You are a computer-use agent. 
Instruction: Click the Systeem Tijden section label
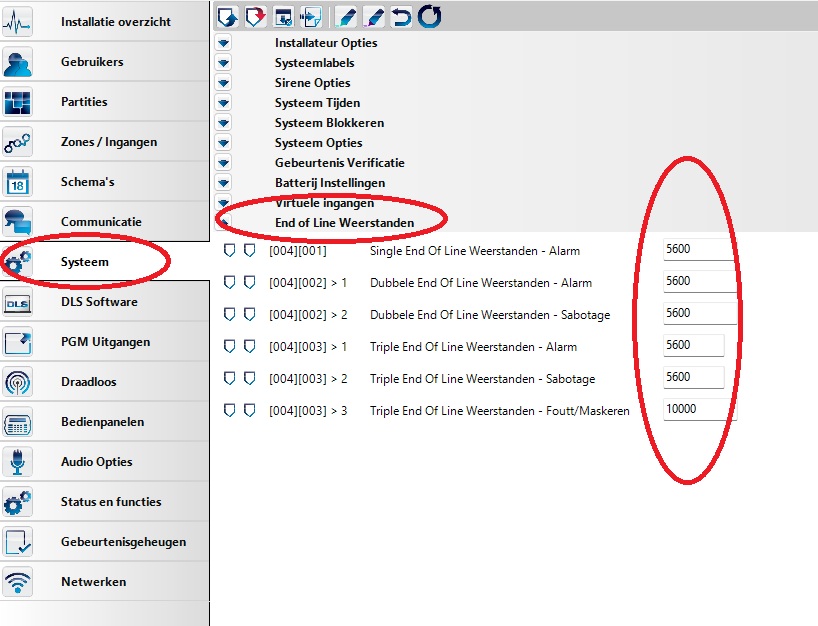coord(317,103)
